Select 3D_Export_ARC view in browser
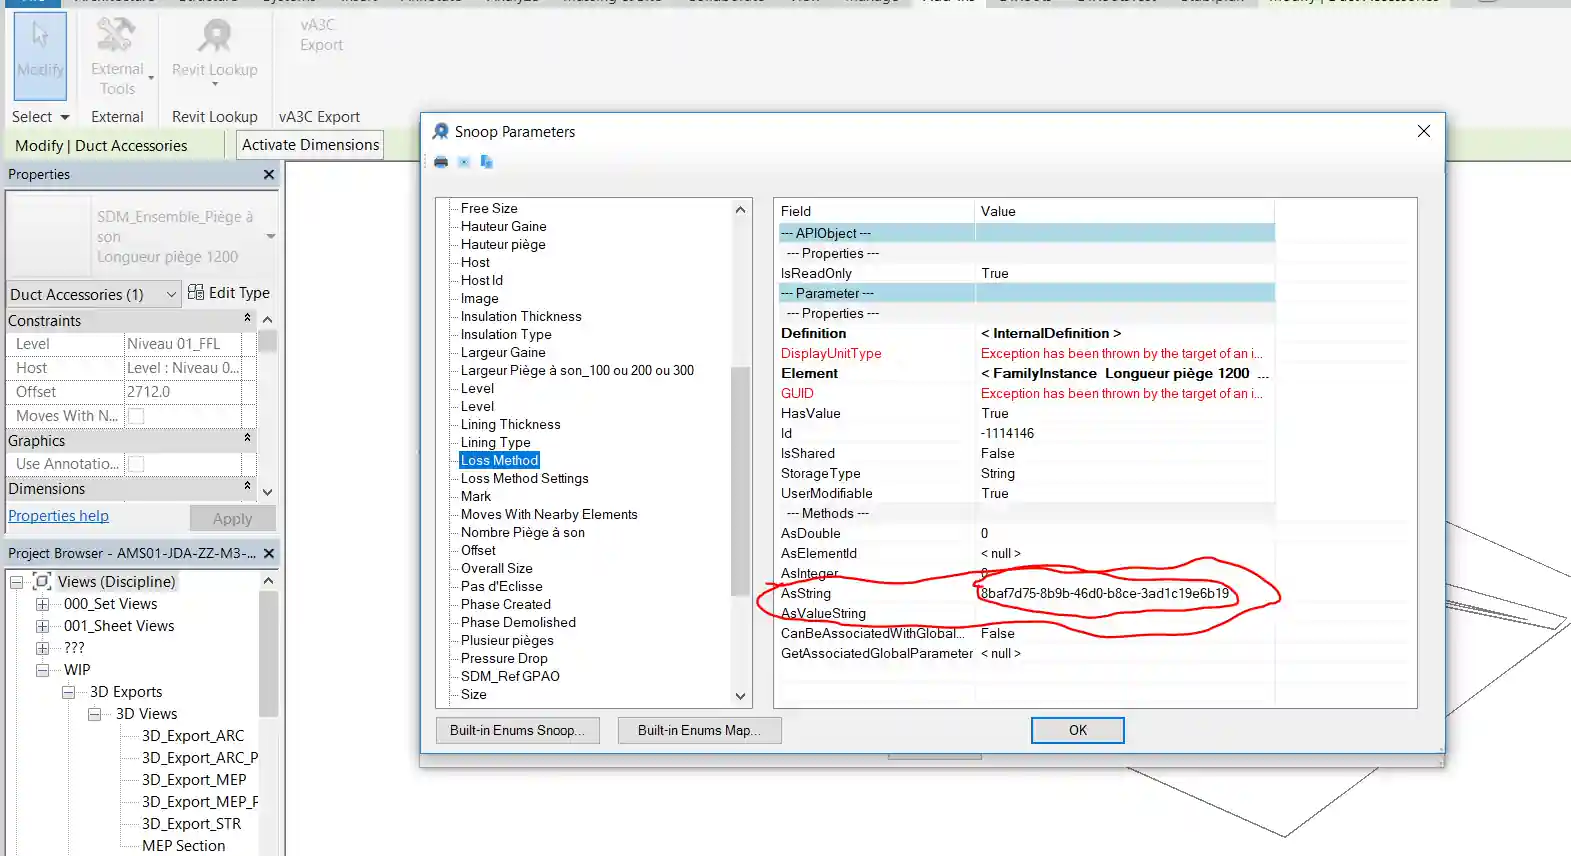Screen dimensions: 1571x856 192,736
